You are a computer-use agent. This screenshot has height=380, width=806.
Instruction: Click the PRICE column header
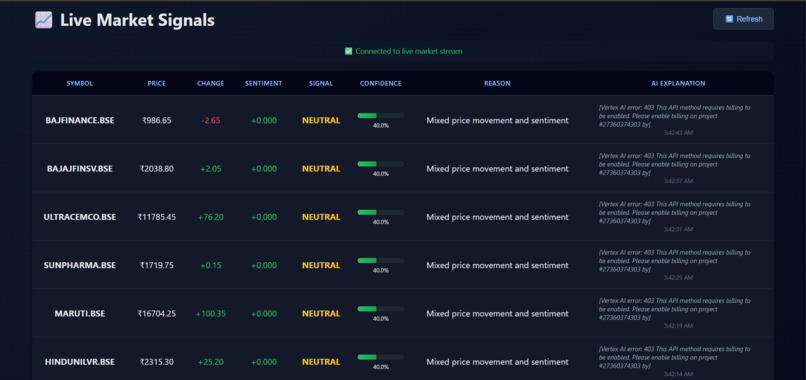tap(157, 83)
